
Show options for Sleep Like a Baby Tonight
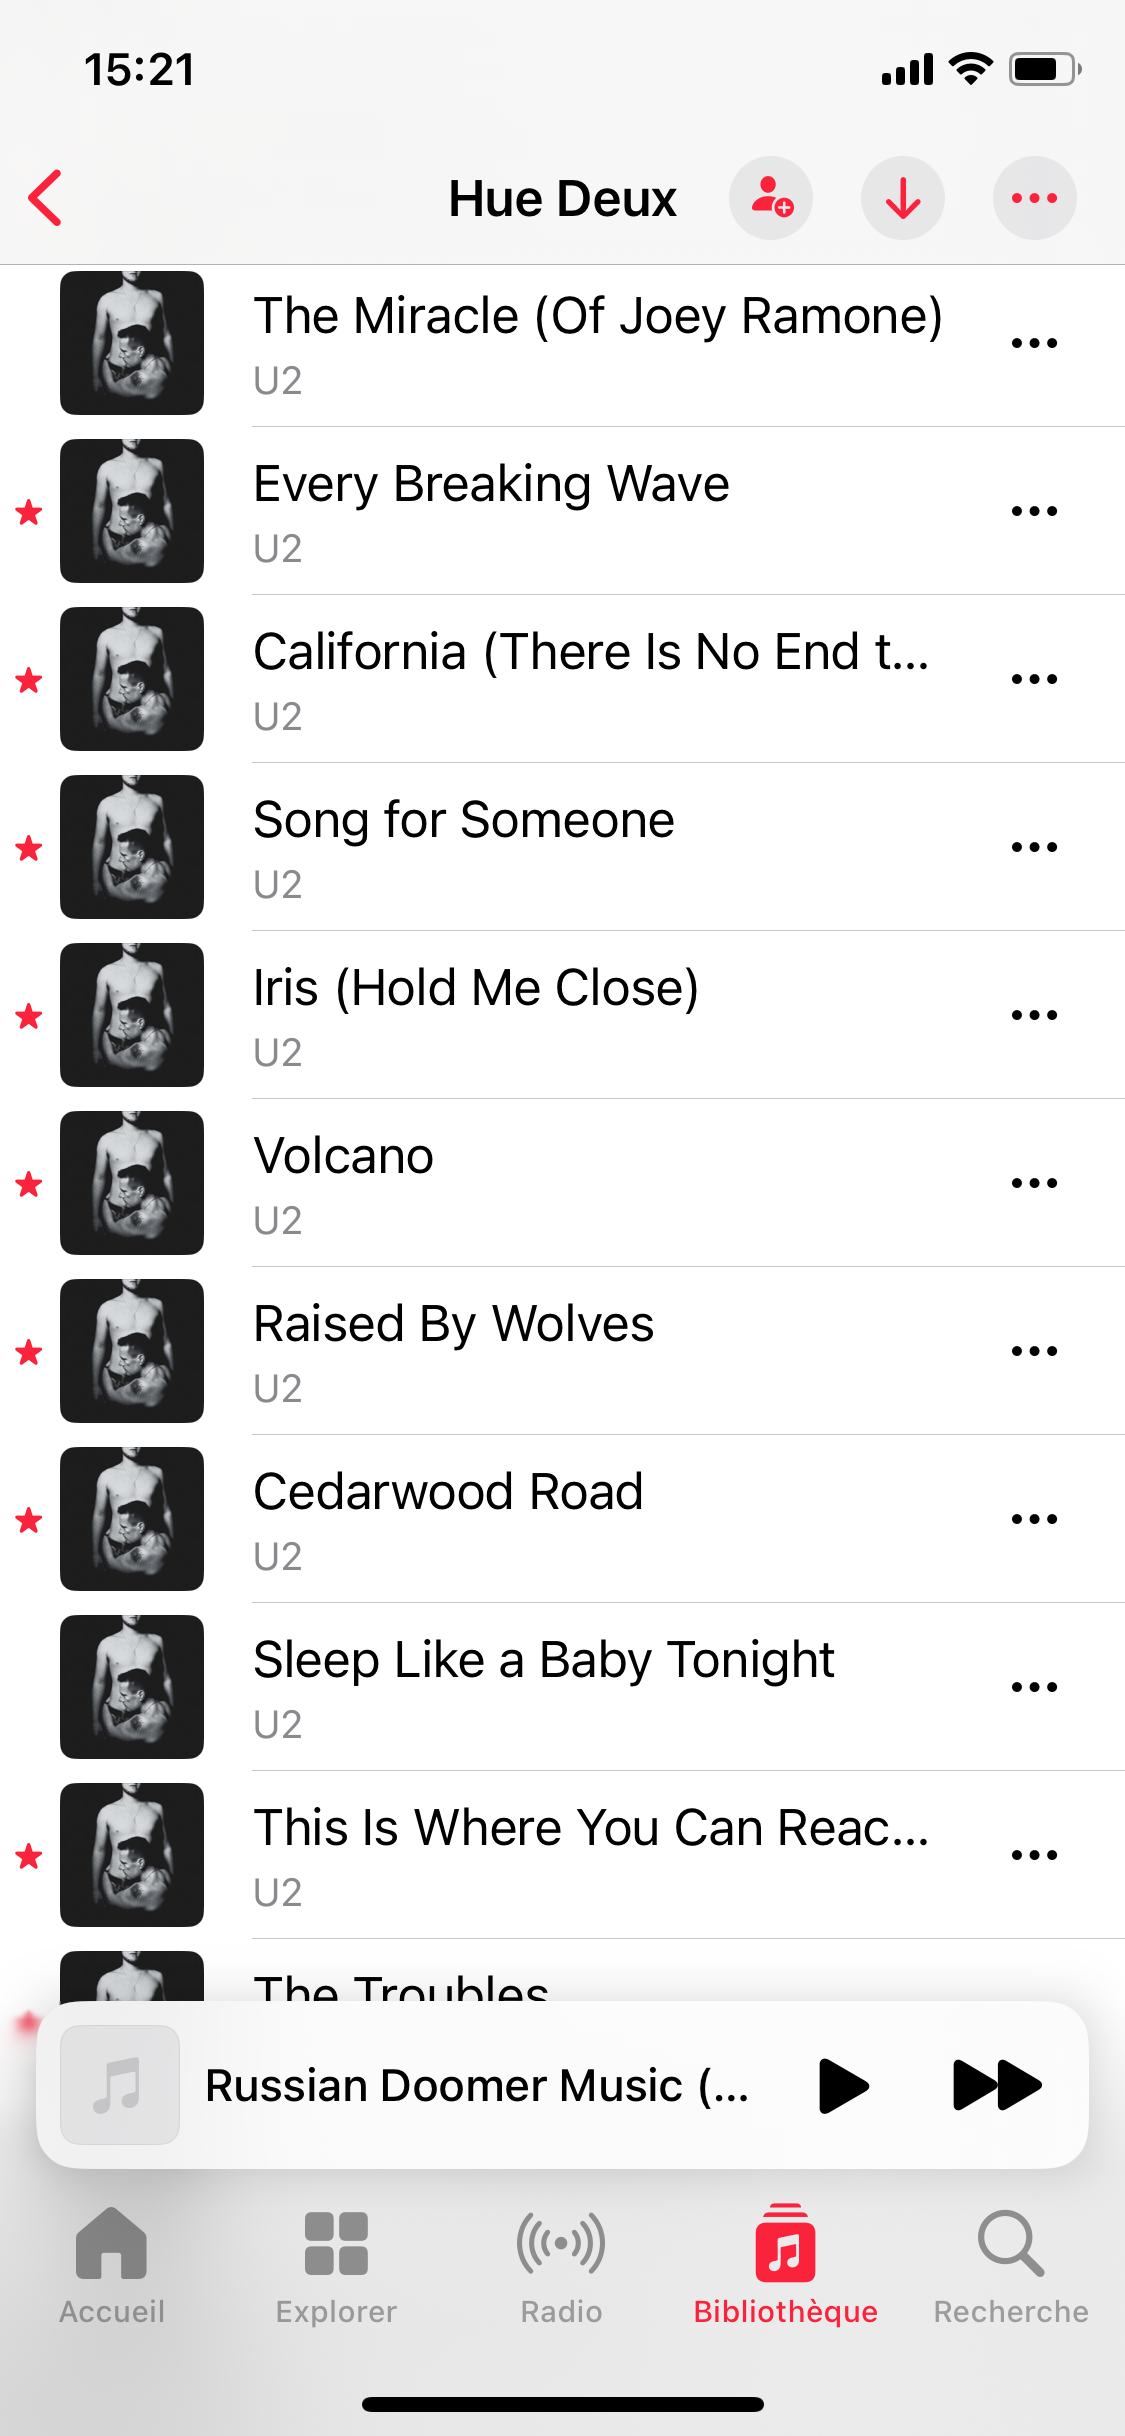point(1034,1687)
